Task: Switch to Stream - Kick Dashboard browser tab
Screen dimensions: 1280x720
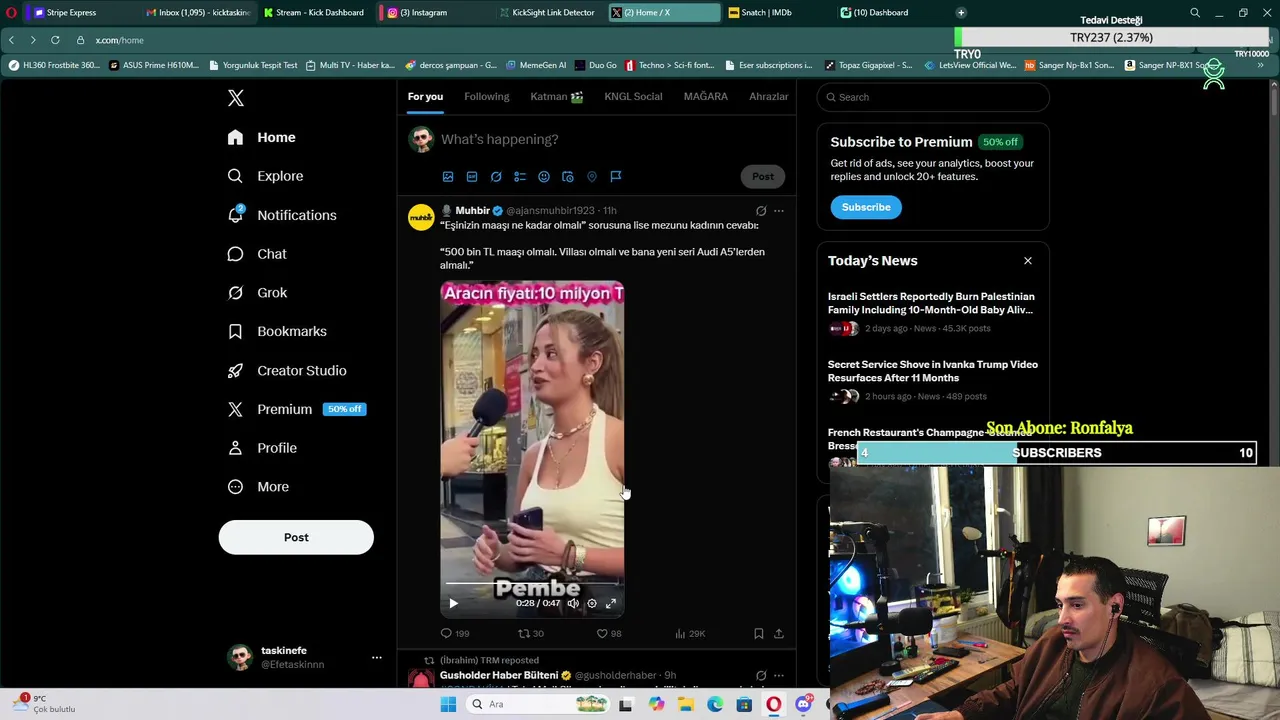Action: click(x=313, y=12)
